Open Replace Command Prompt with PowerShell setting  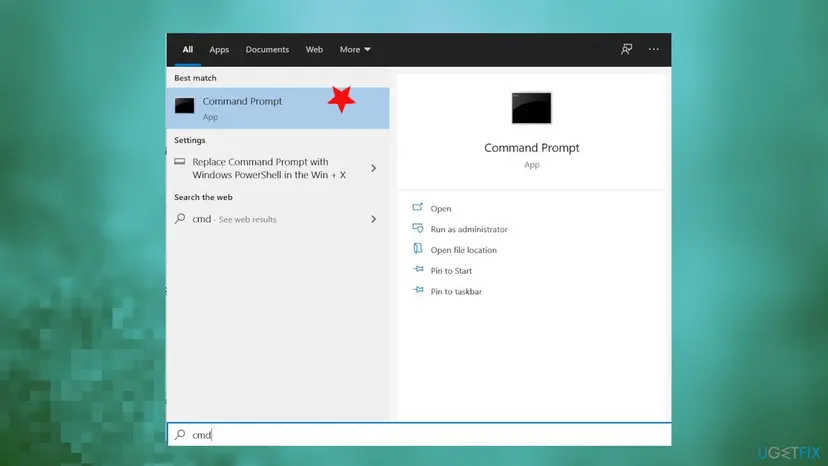coord(269,168)
